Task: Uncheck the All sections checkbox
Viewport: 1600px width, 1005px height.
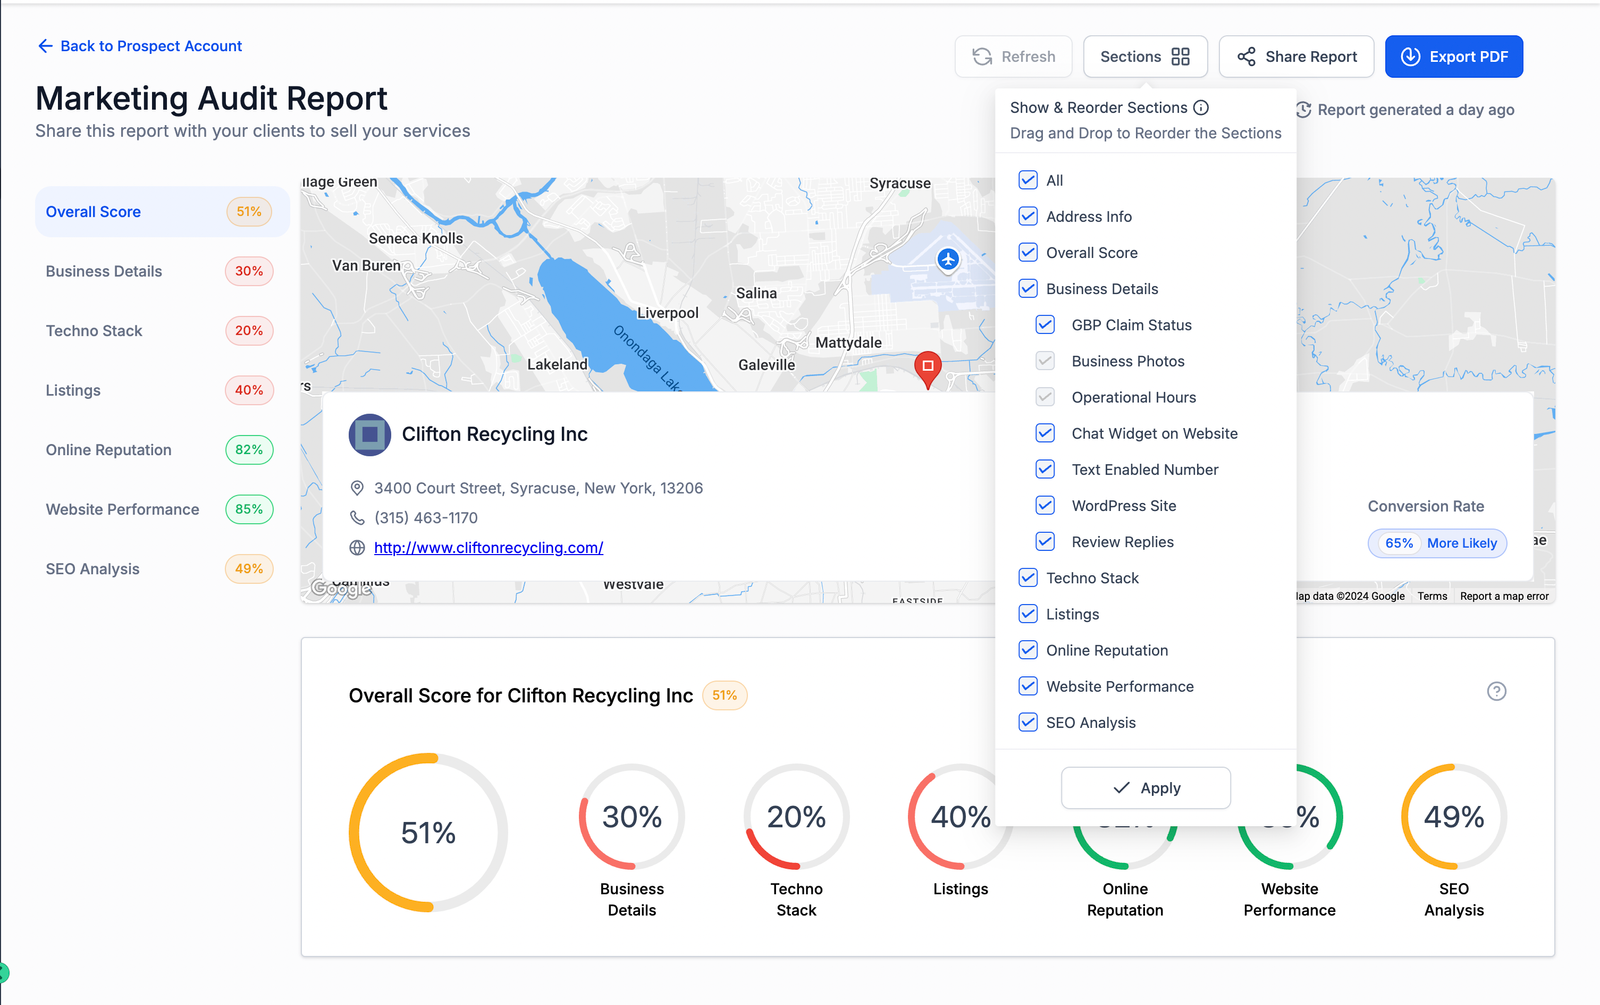Action: pyautogui.click(x=1028, y=180)
